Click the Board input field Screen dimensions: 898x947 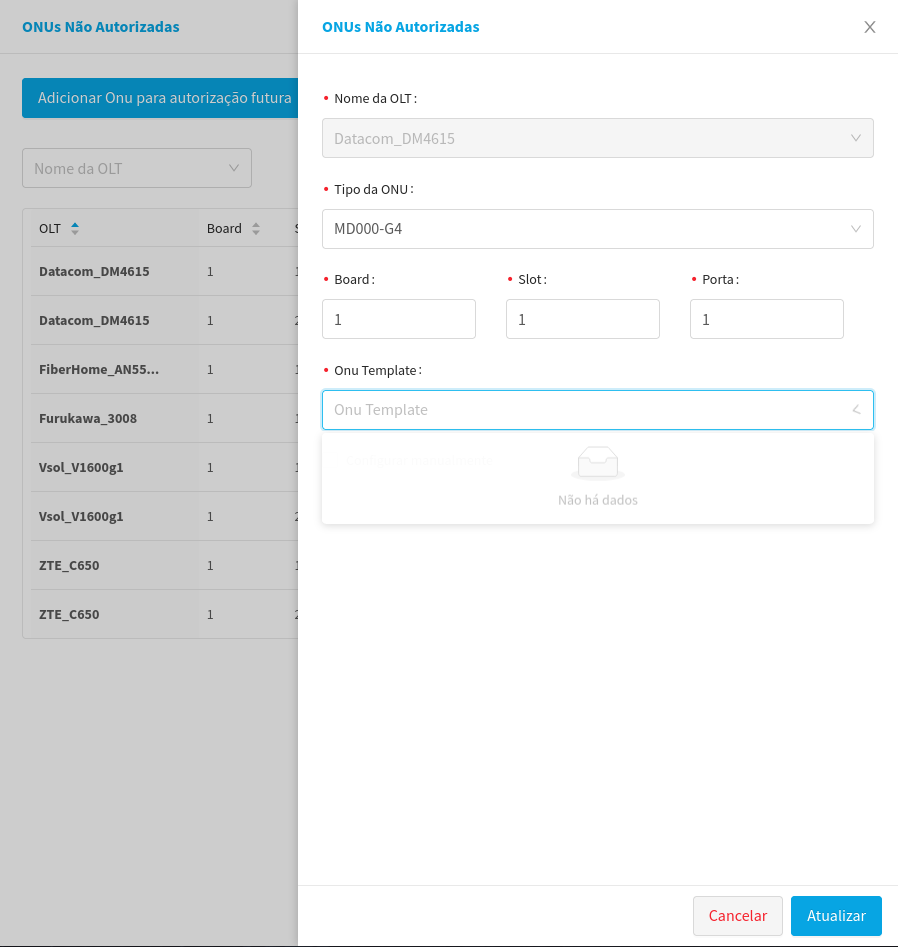coord(398,319)
